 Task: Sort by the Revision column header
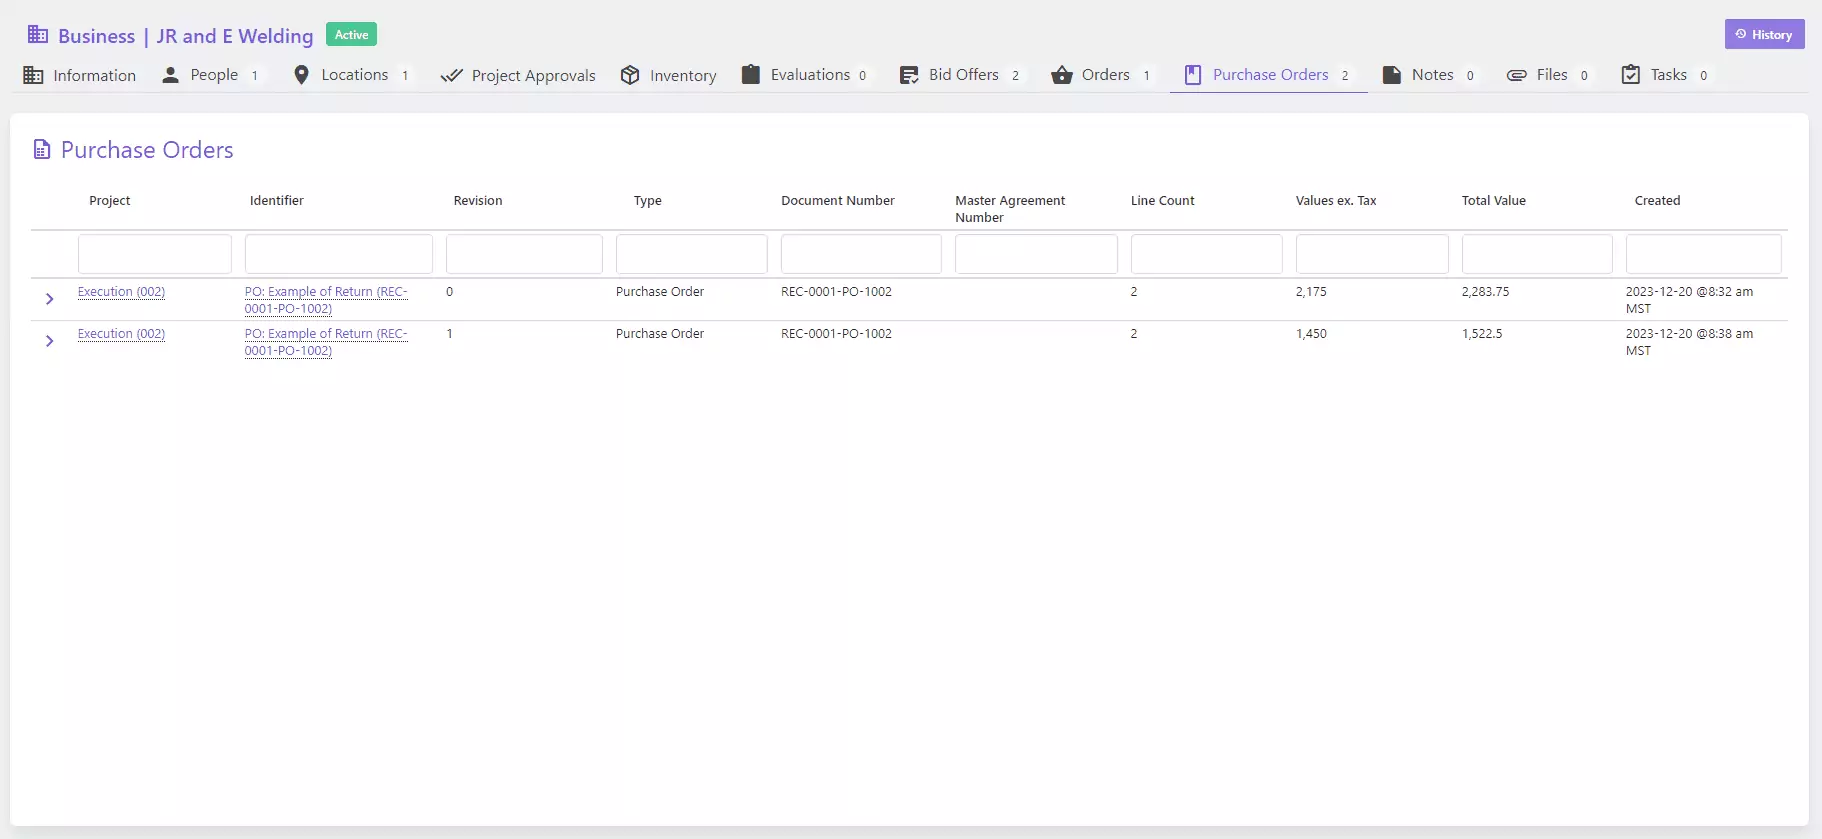pos(478,201)
